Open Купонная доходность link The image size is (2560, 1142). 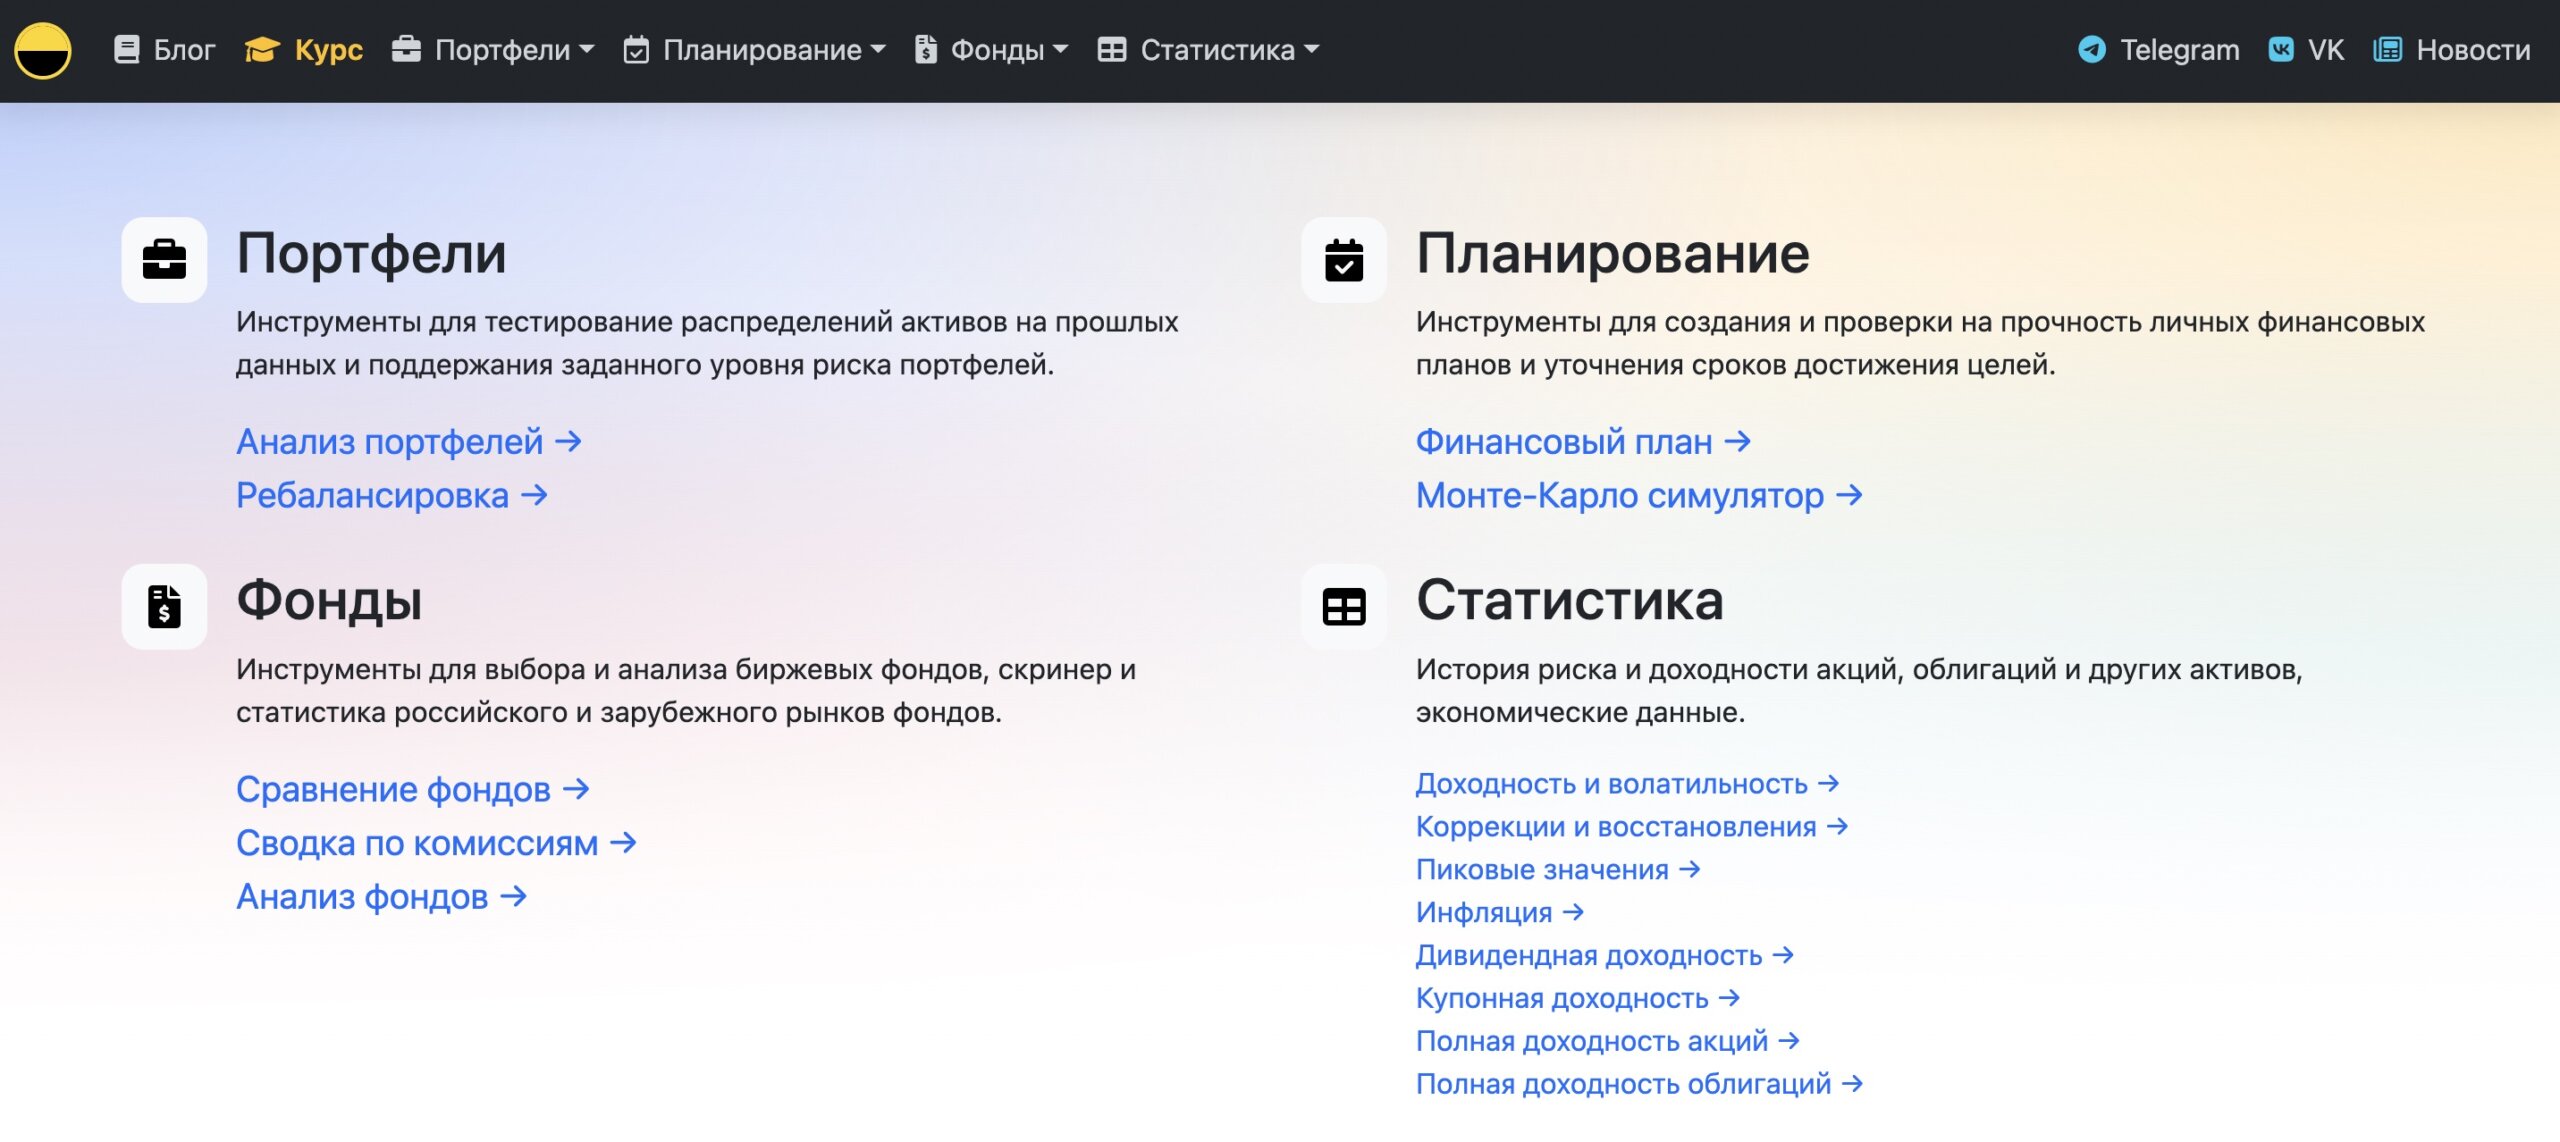pos(1578,999)
